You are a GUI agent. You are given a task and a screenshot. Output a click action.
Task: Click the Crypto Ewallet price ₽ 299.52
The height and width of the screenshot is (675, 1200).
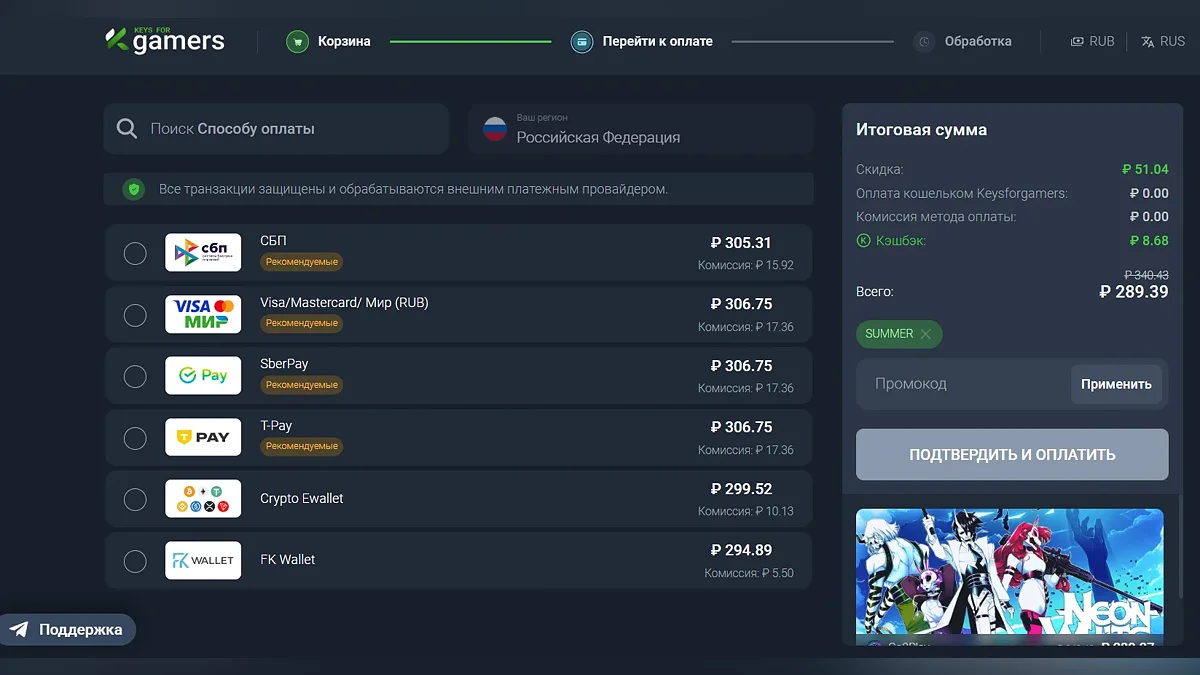click(x=741, y=489)
